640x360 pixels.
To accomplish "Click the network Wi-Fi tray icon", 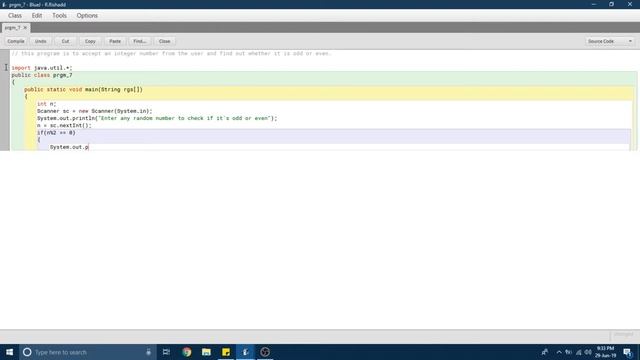I will point(578,352).
